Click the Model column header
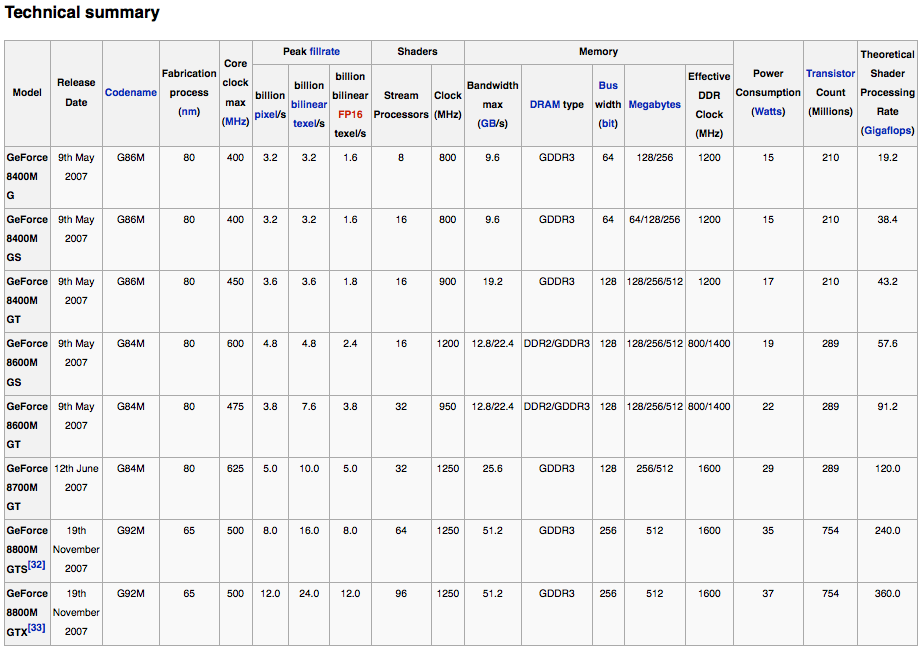The image size is (919, 647). [x=27, y=93]
